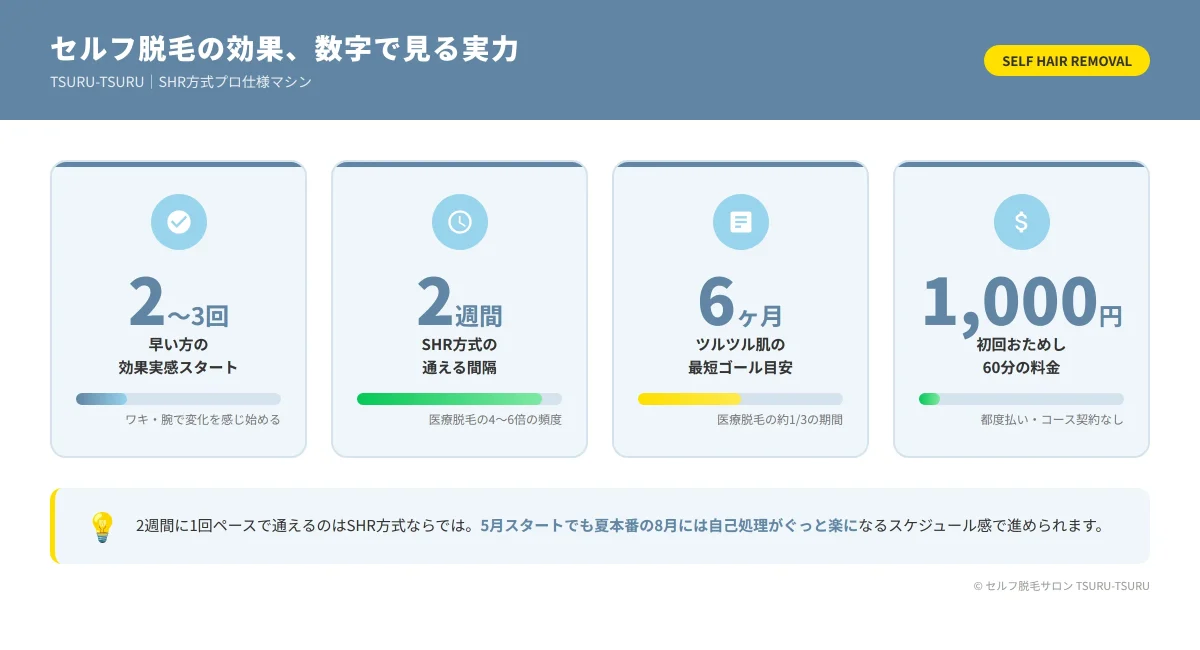The width and height of the screenshot is (1200, 650).
Task: Click the subtitle TSURU-TSURU｜SHR方式プロ仕様マシン
Action: click(181, 82)
